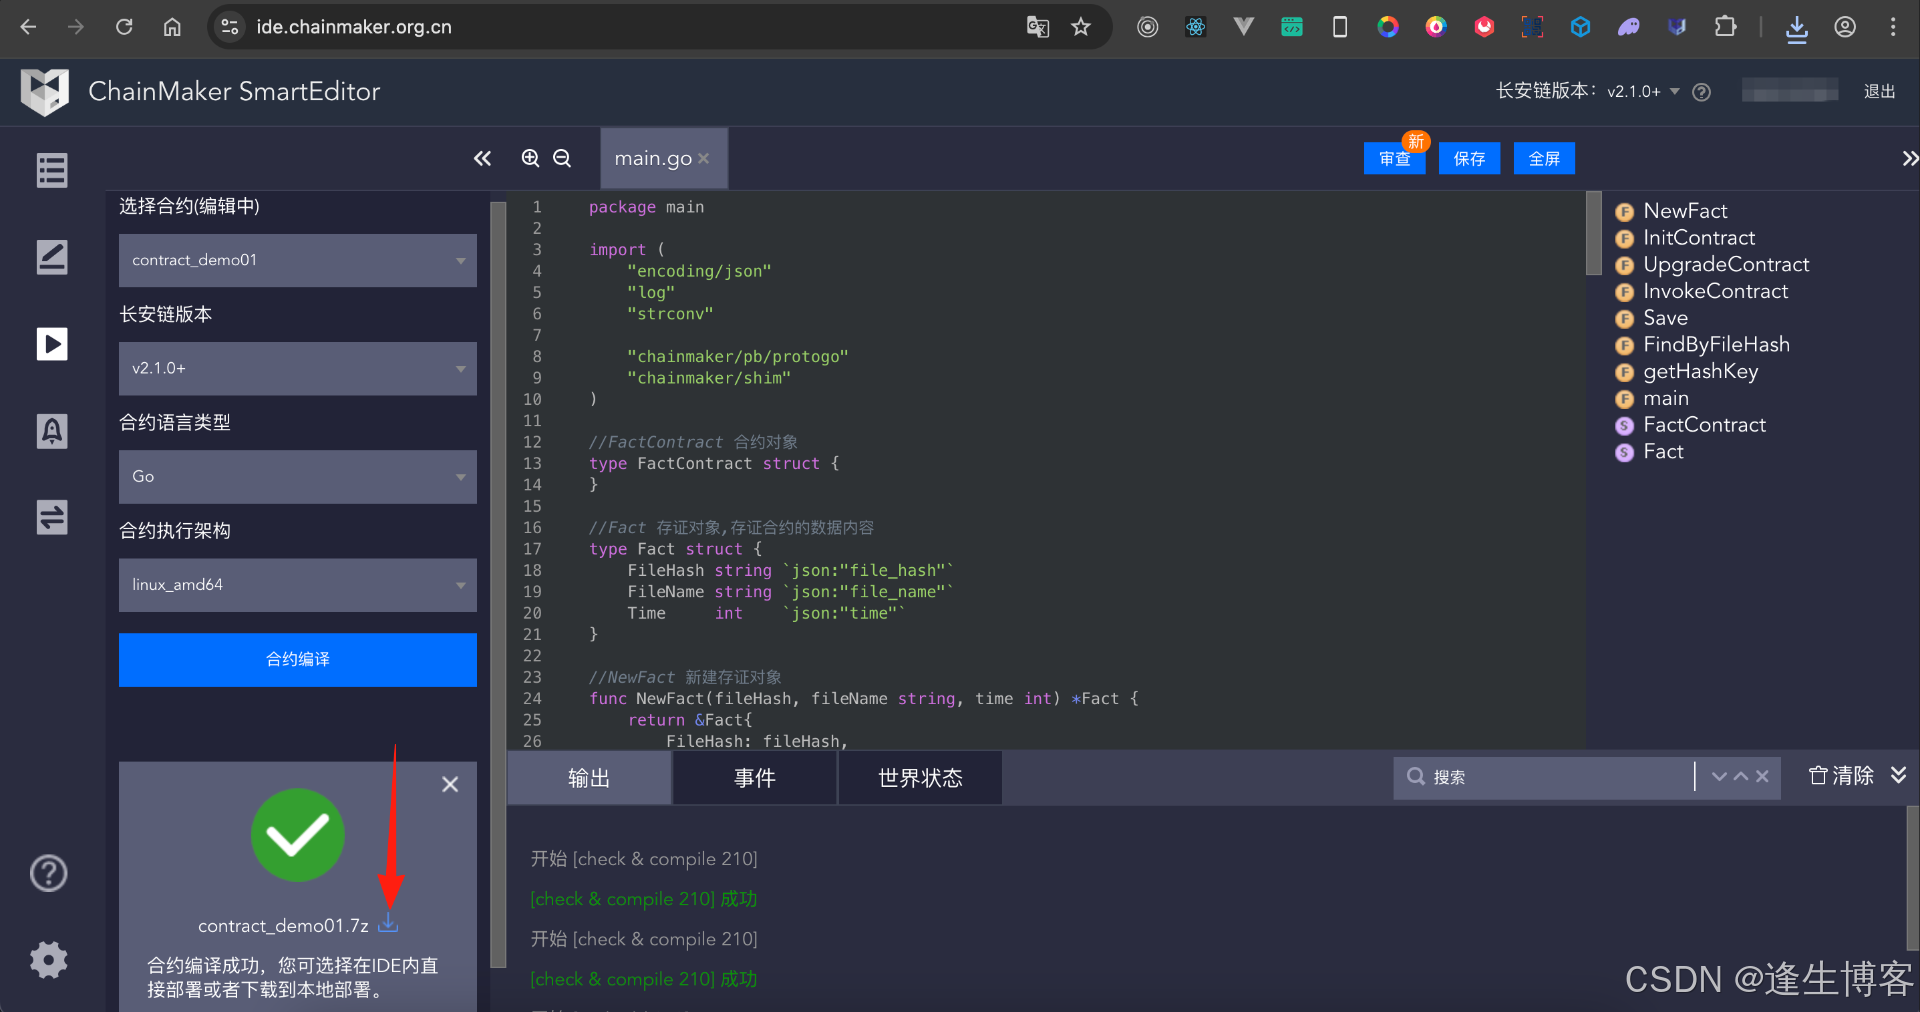The height and width of the screenshot is (1012, 1920).
Task: Click 清除 clear output button
Action: point(1841,776)
